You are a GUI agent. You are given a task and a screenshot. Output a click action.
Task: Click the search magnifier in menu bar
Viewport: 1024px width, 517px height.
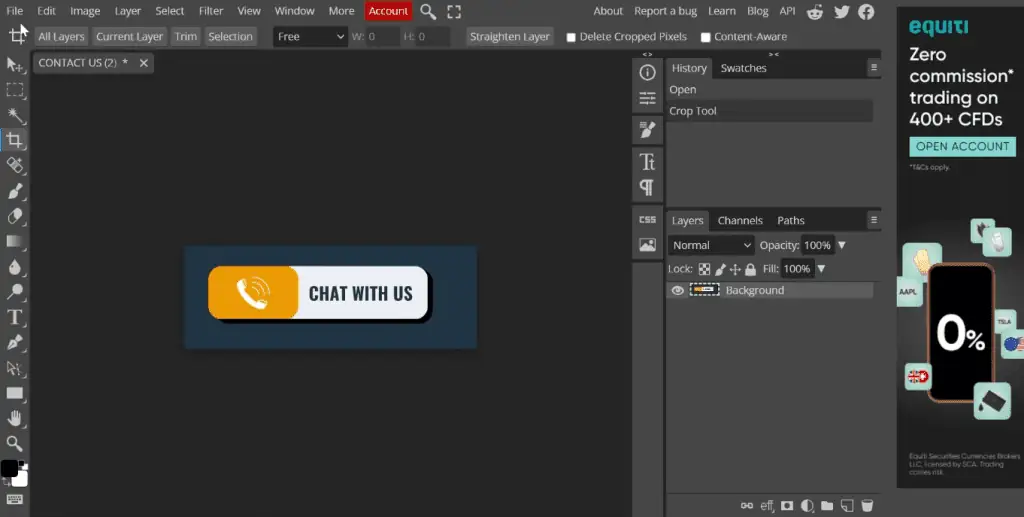428,11
